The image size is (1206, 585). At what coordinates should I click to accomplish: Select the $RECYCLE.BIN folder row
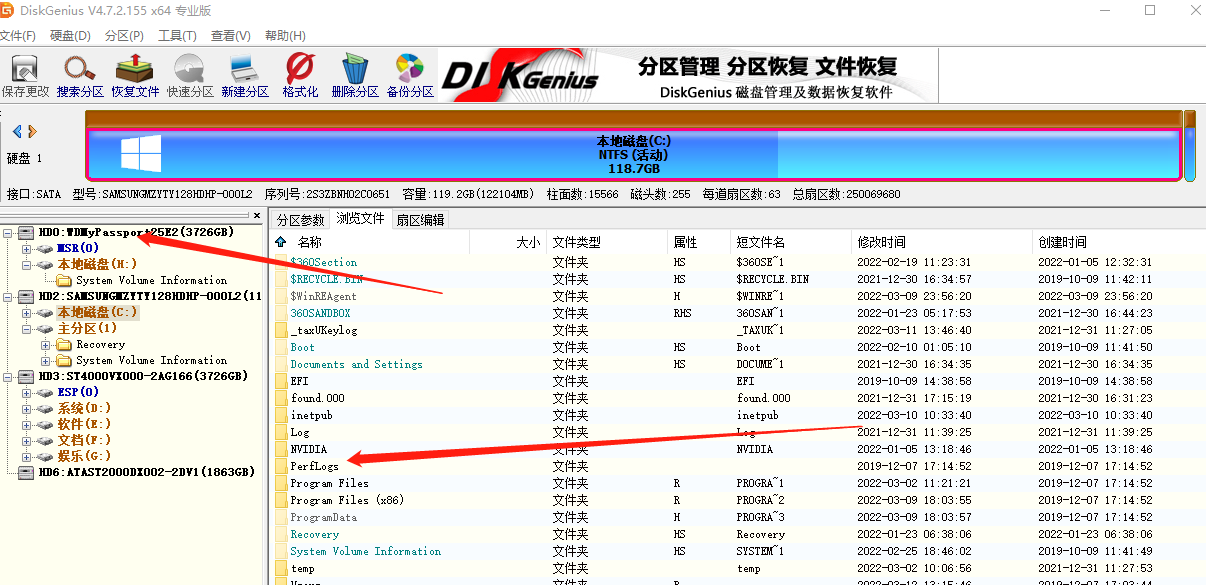(740, 279)
